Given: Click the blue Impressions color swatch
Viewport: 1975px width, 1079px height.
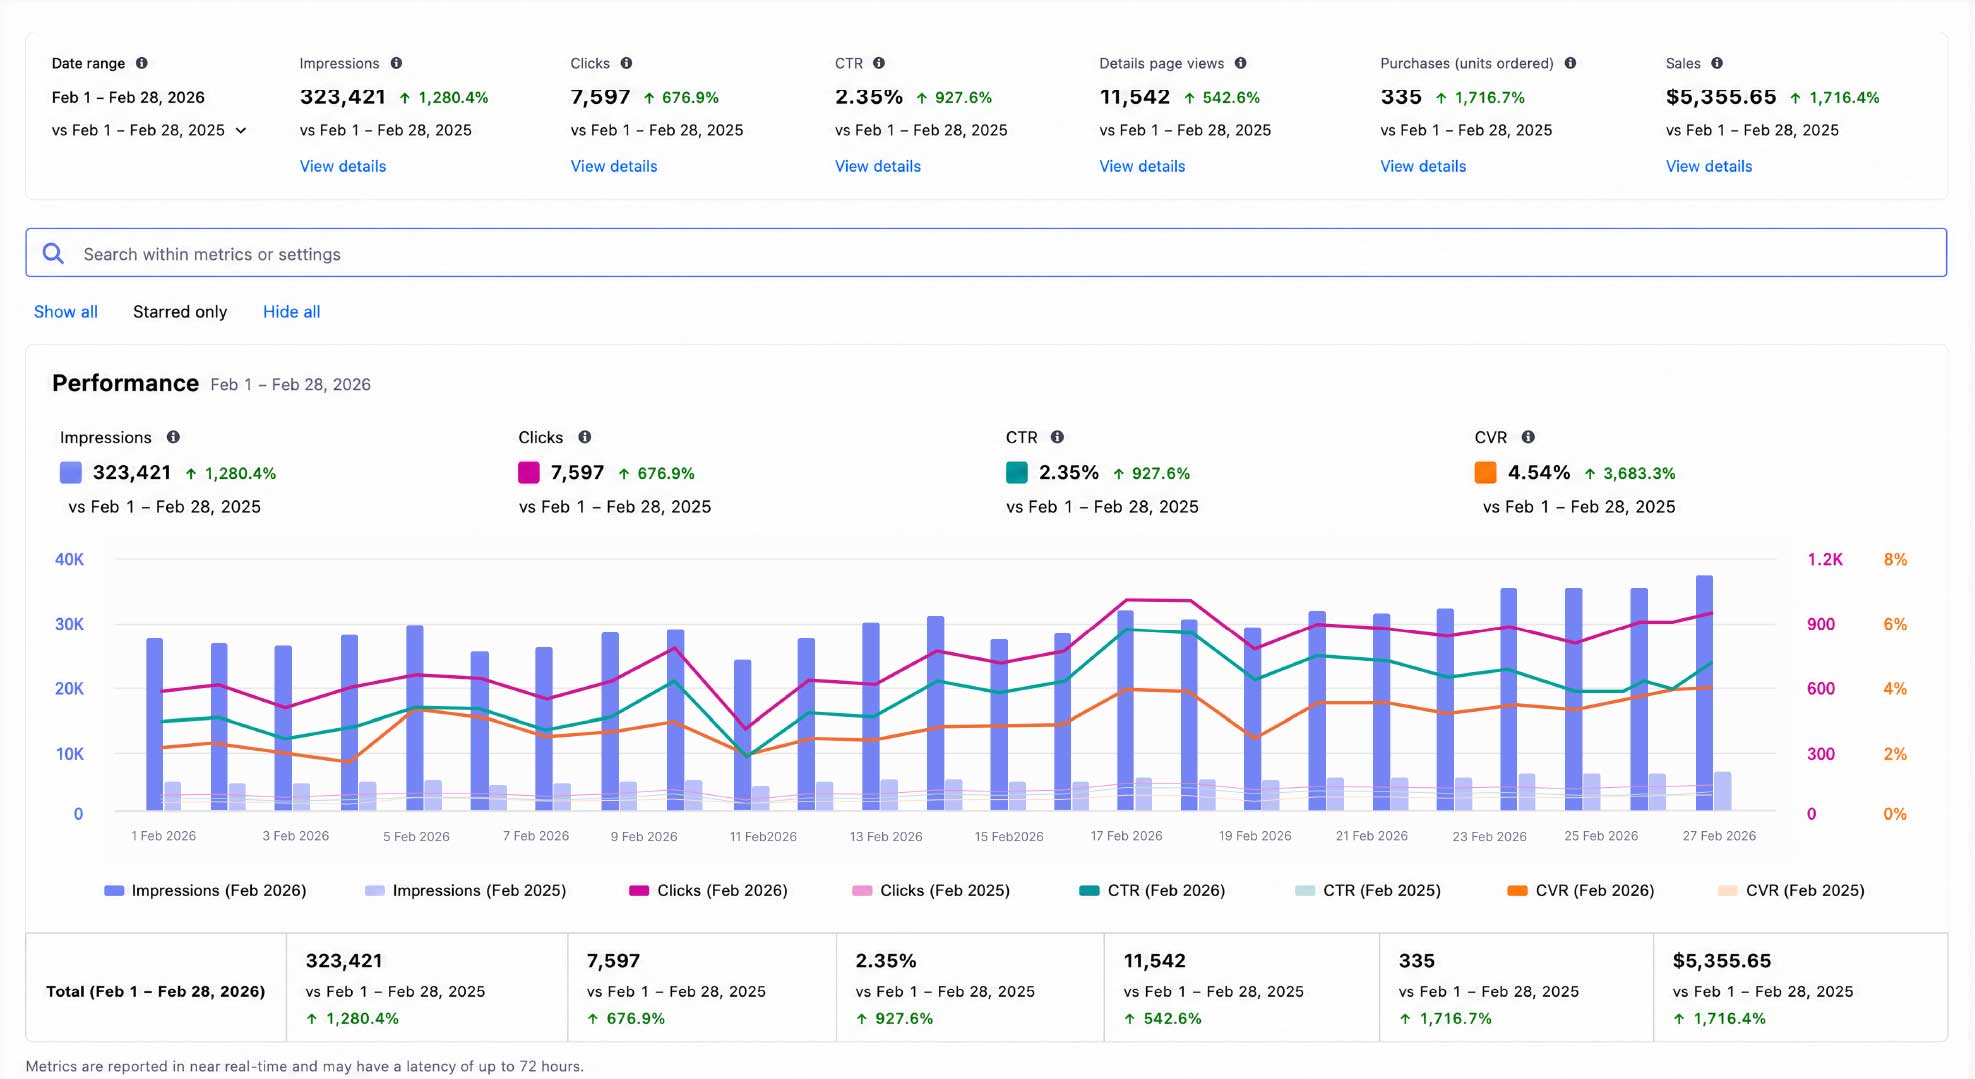Looking at the screenshot, I should point(71,473).
